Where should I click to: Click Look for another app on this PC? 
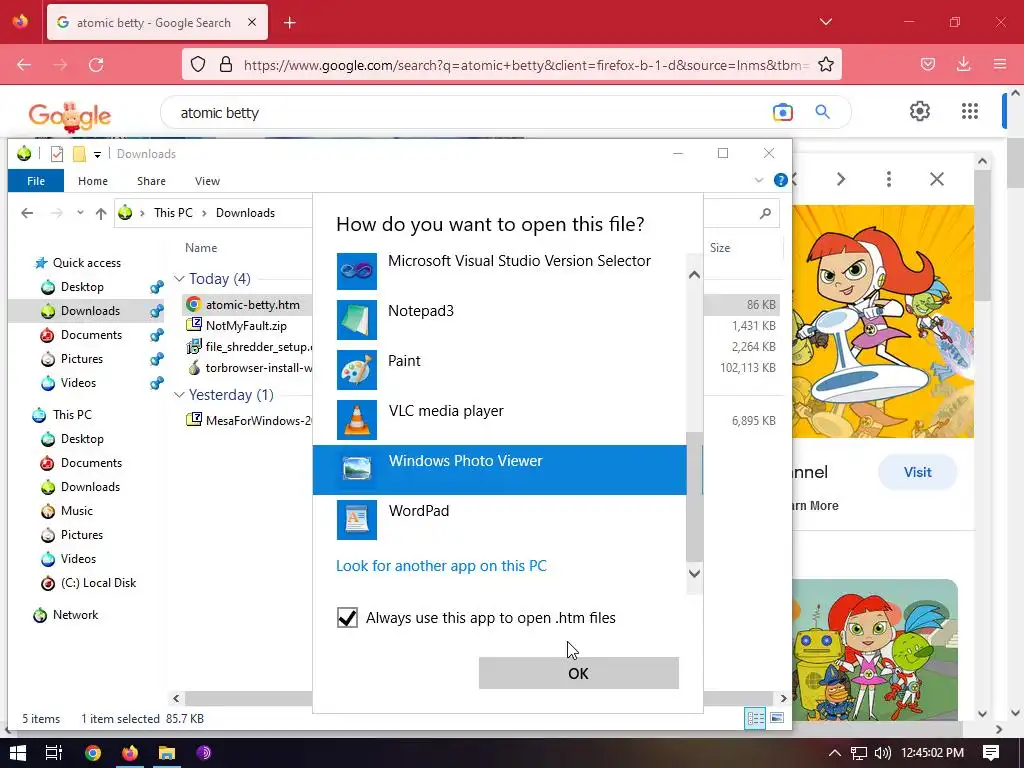coord(441,566)
